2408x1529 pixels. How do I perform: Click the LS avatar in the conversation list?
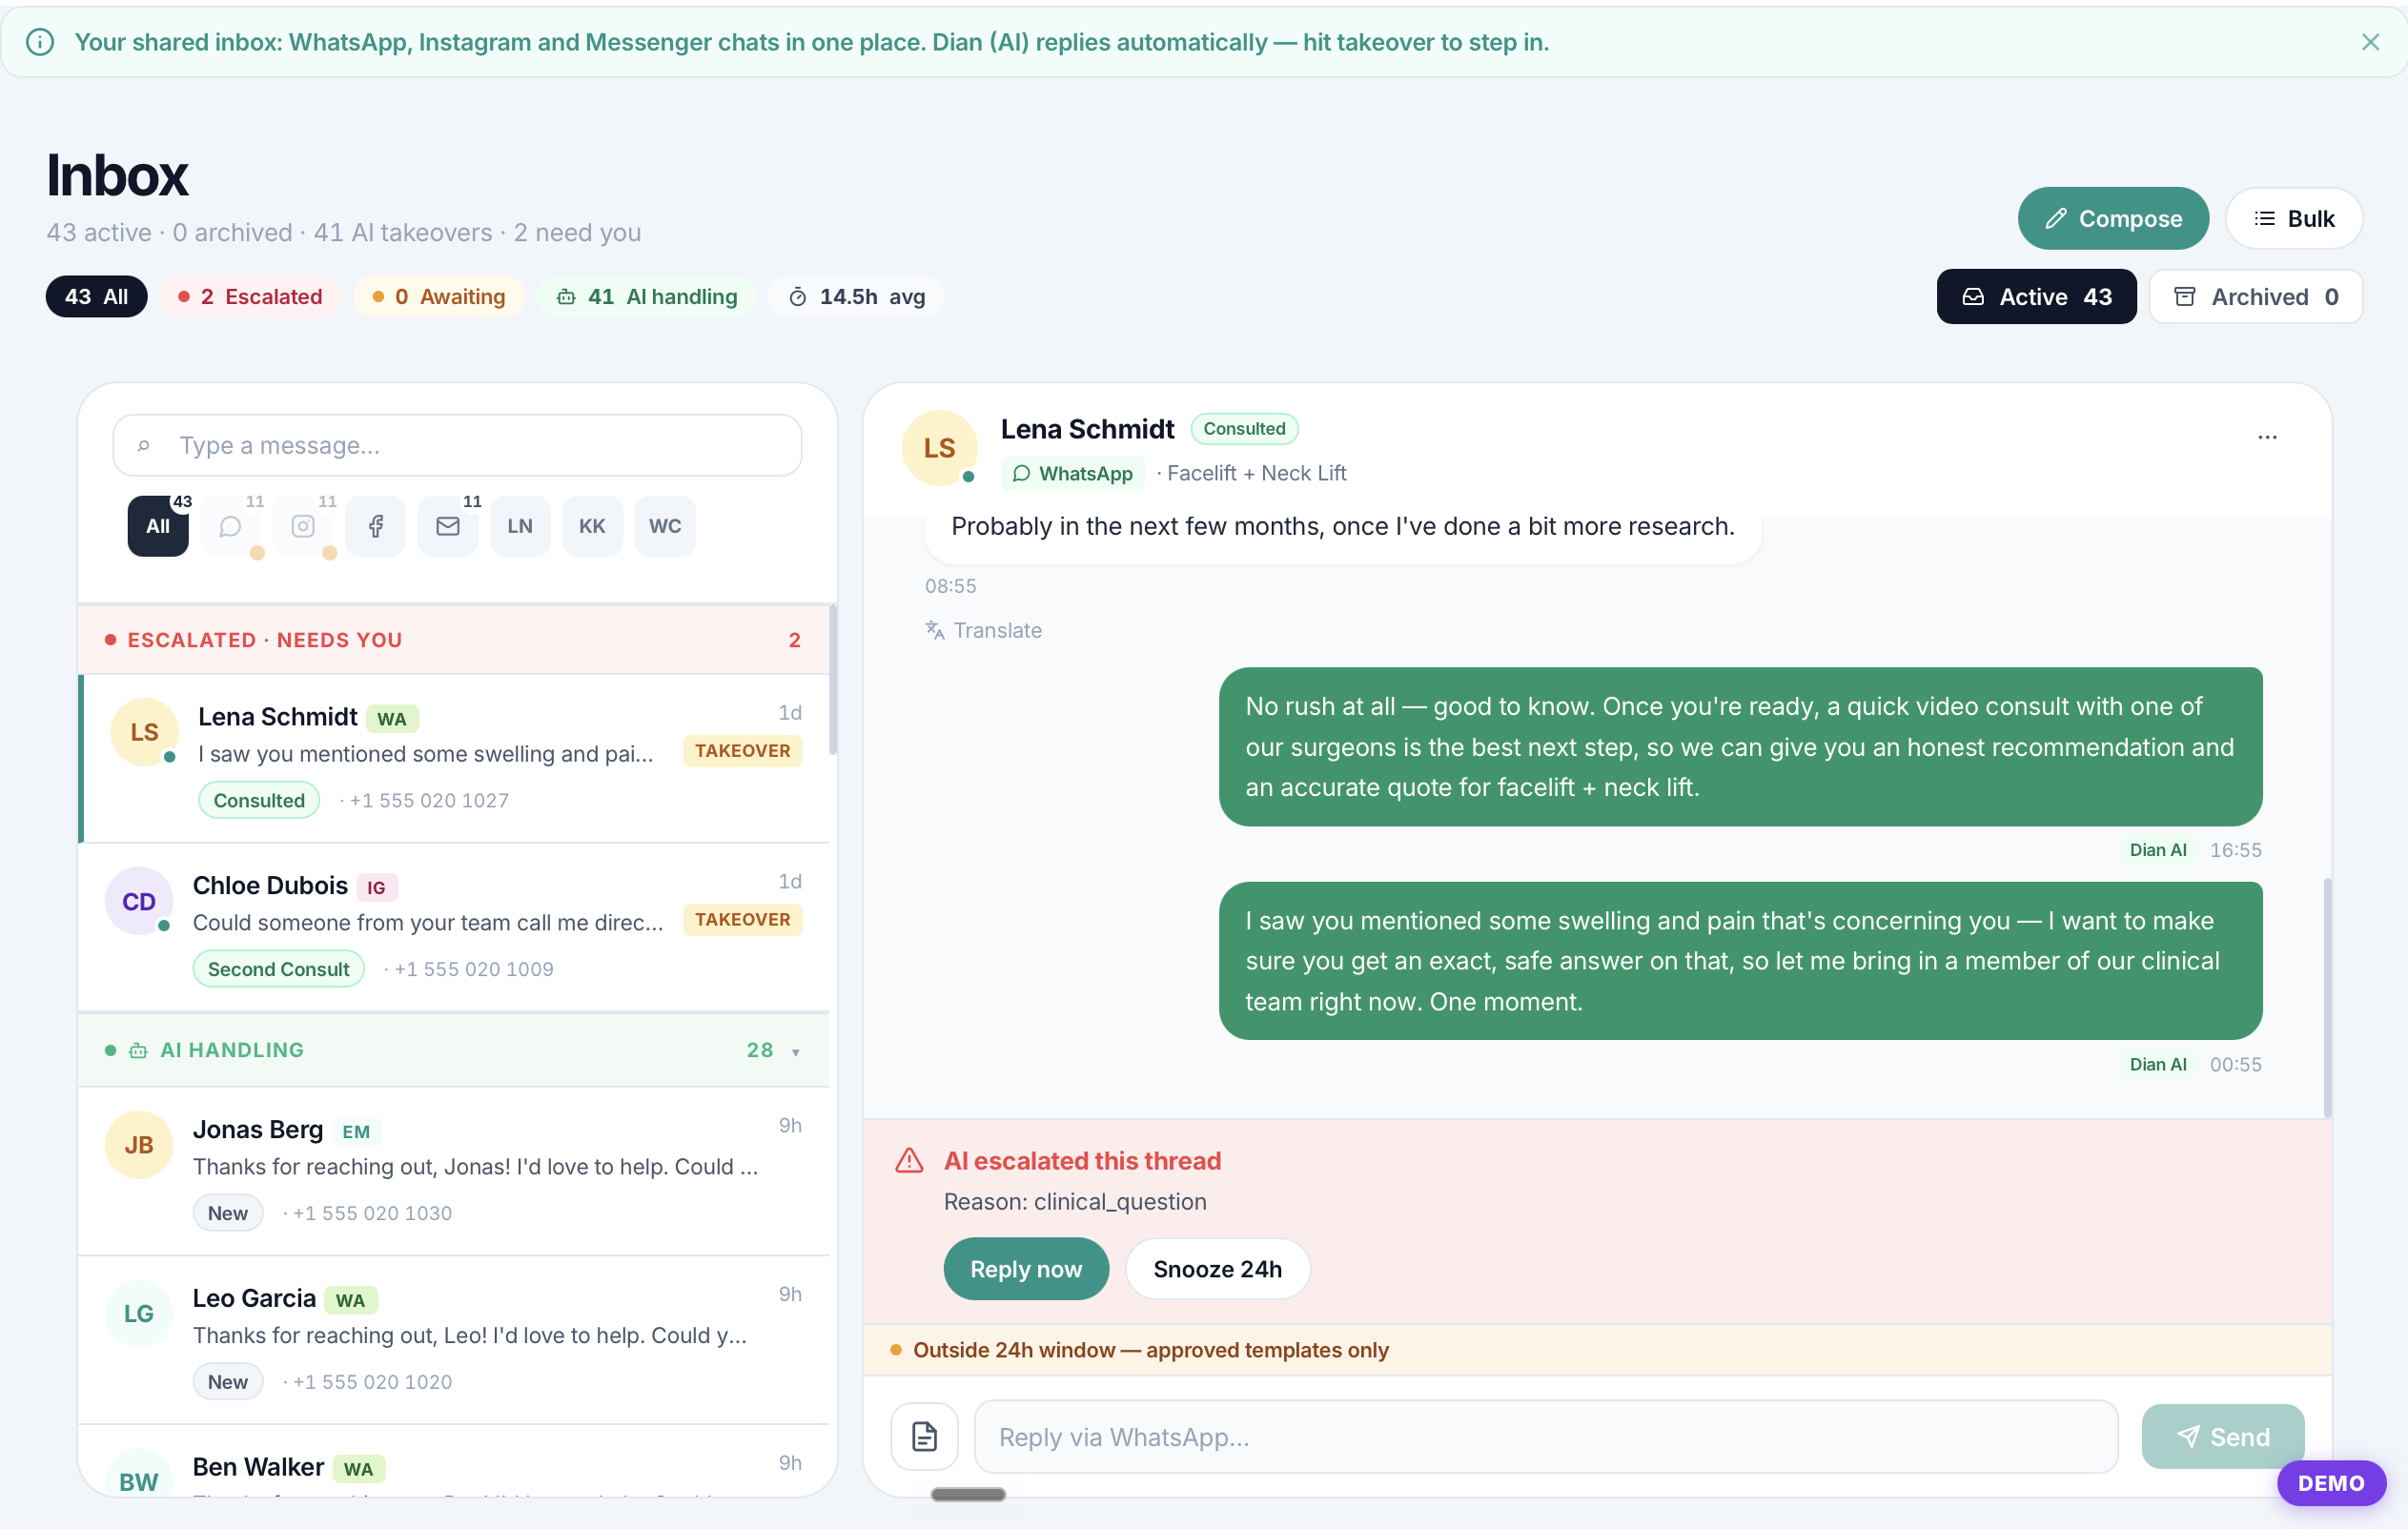144,733
